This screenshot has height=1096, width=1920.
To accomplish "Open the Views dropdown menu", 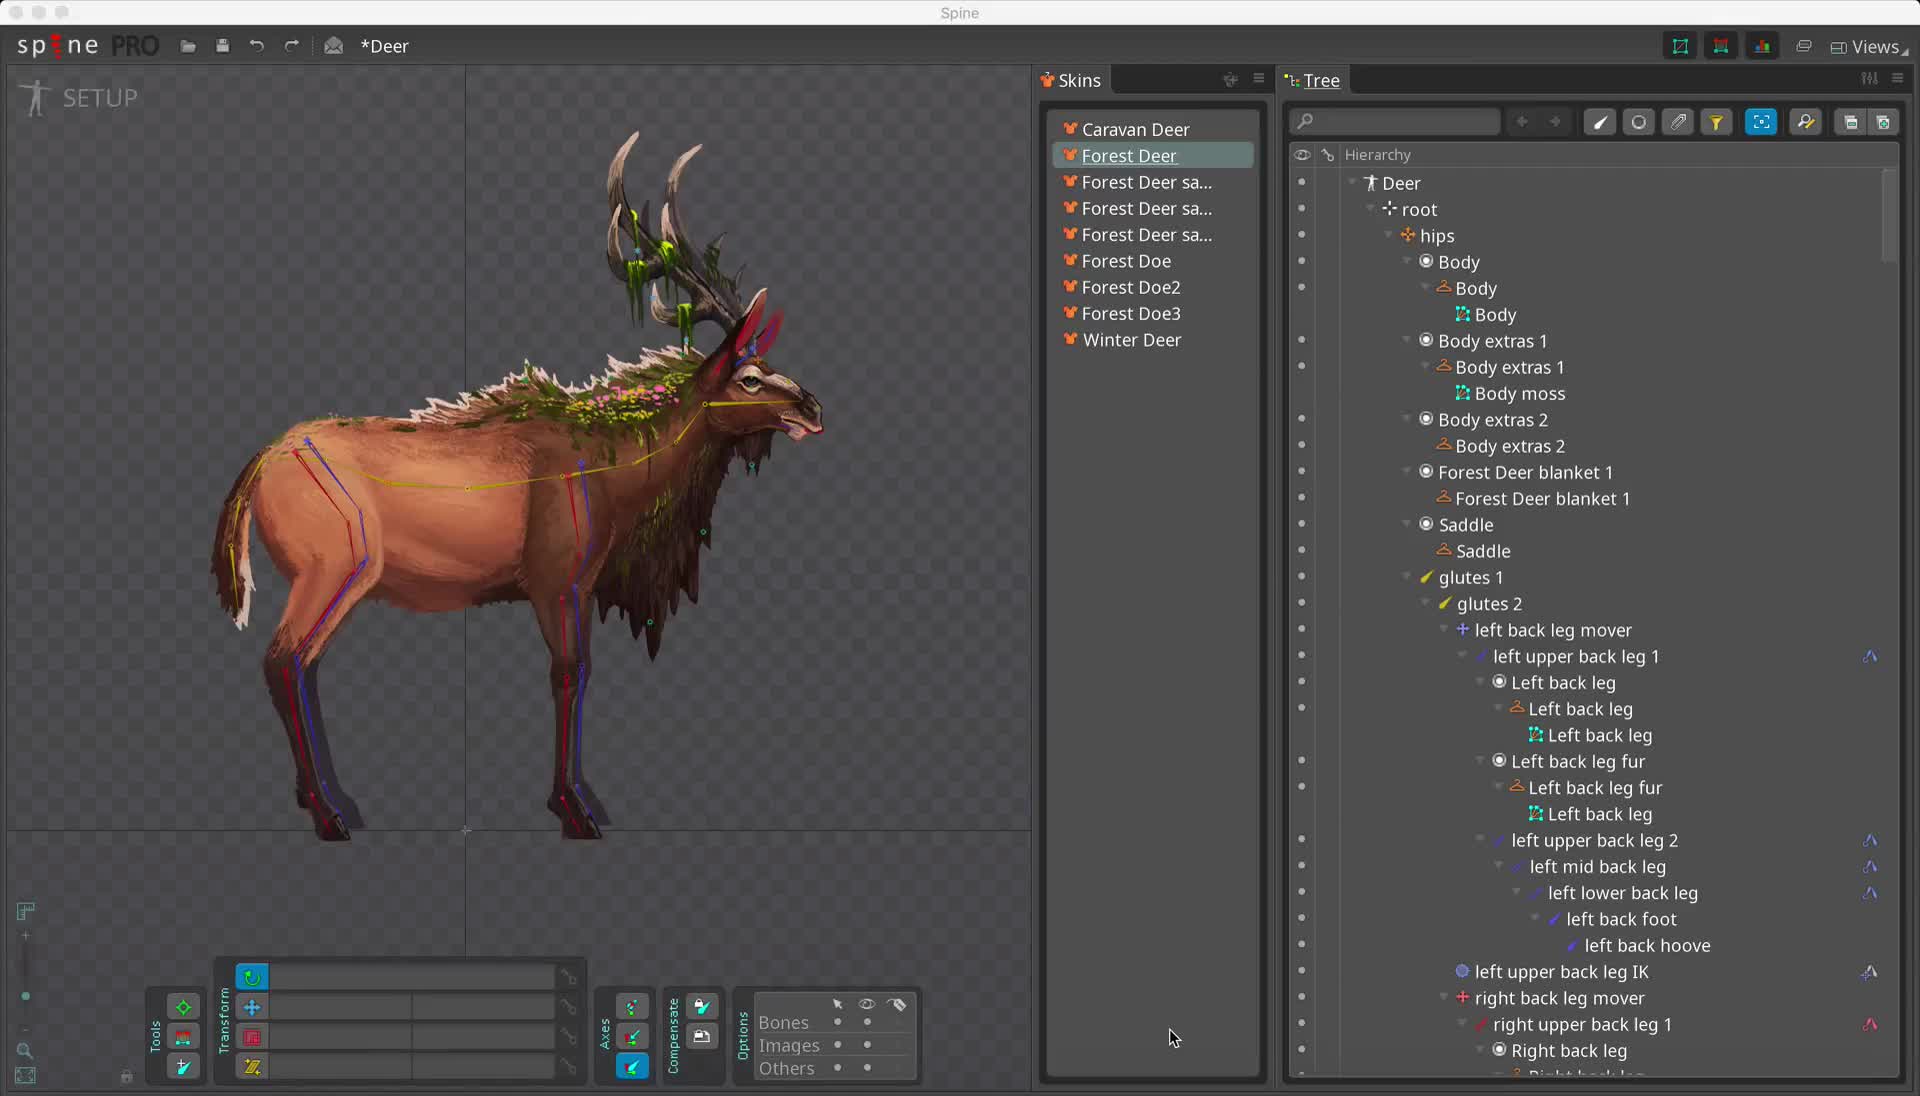I will pyautogui.click(x=1868, y=47).
